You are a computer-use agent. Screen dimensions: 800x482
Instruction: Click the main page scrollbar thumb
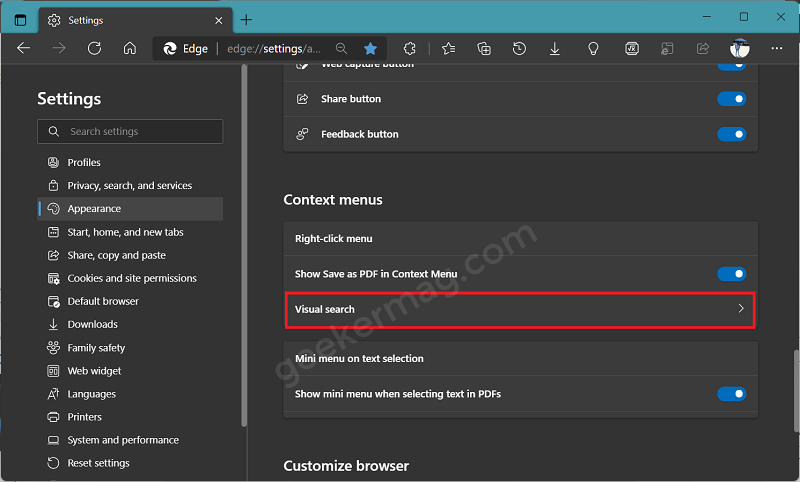796,390
